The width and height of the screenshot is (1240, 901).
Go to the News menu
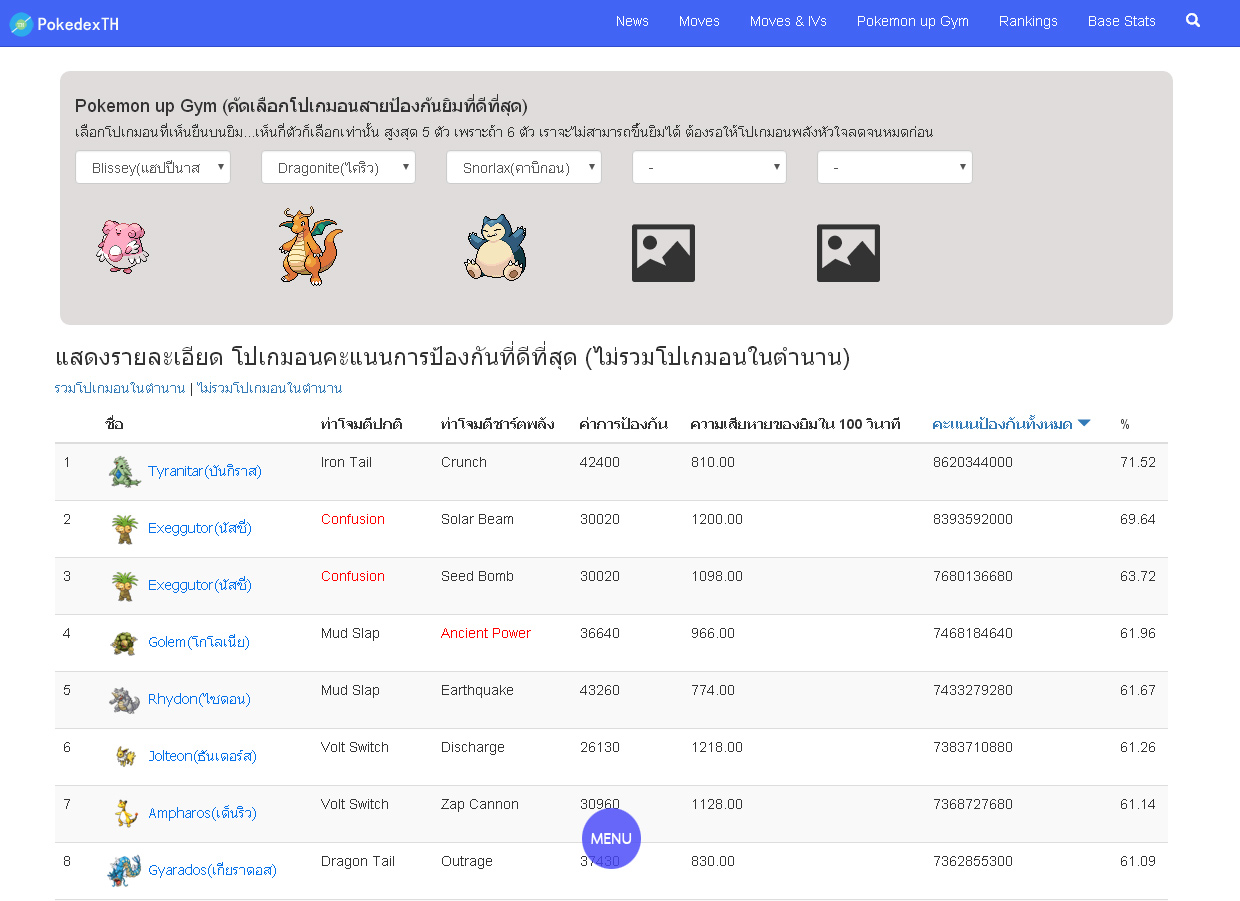click(x=632, y=21)
